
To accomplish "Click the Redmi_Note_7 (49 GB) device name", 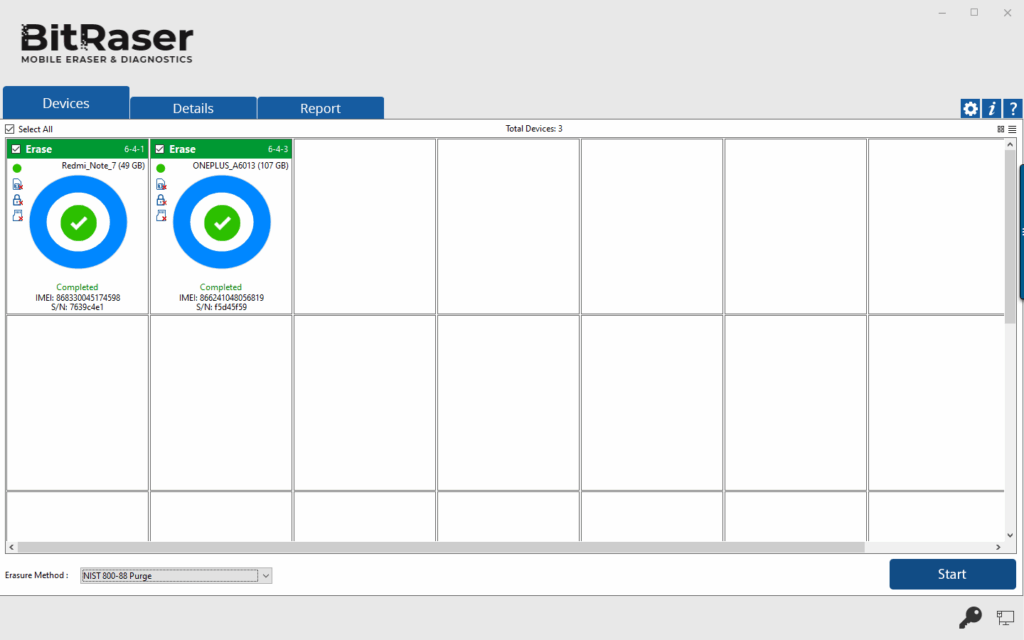I will [x=103, y=166].
